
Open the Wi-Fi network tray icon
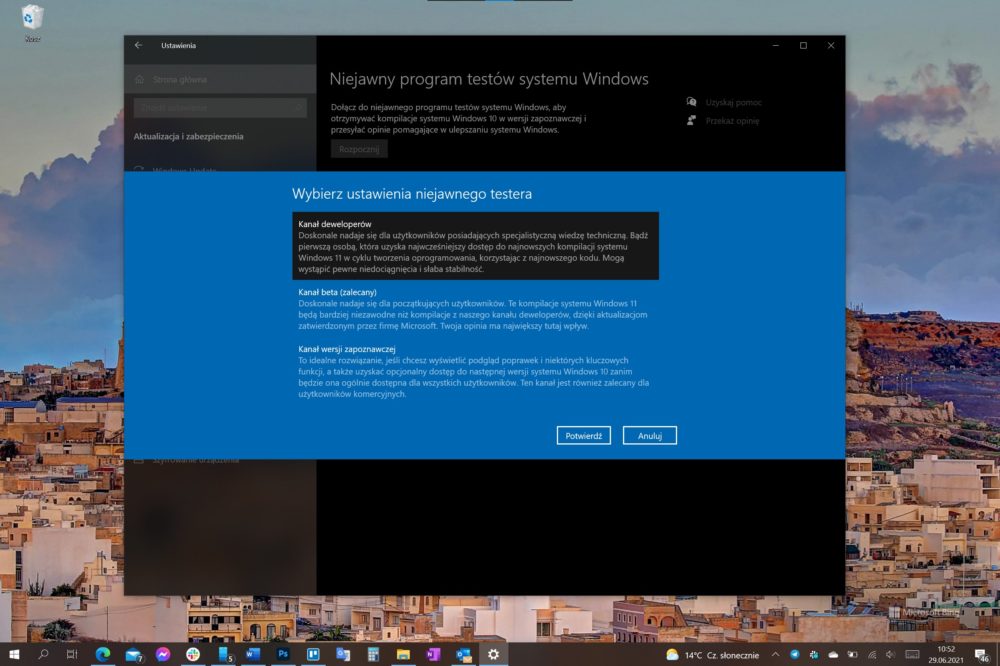(872, 655)
